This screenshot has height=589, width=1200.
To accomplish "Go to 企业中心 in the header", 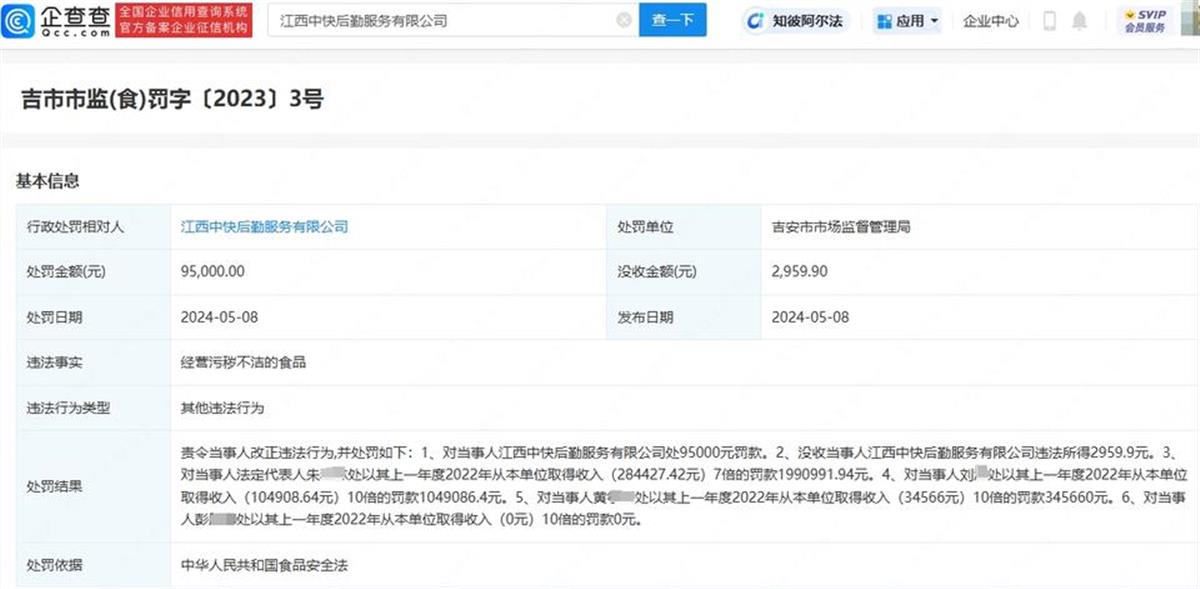I will click(990, 20).
